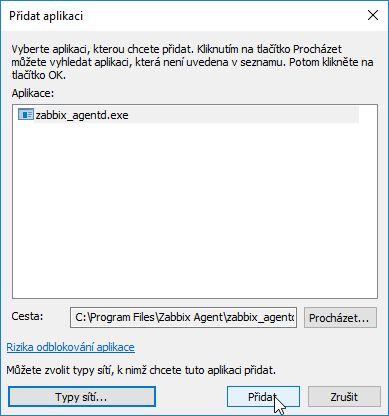Screen dimensions: 389x416
Task: Click into the Cesta path field
Action: tap(183, 317)
